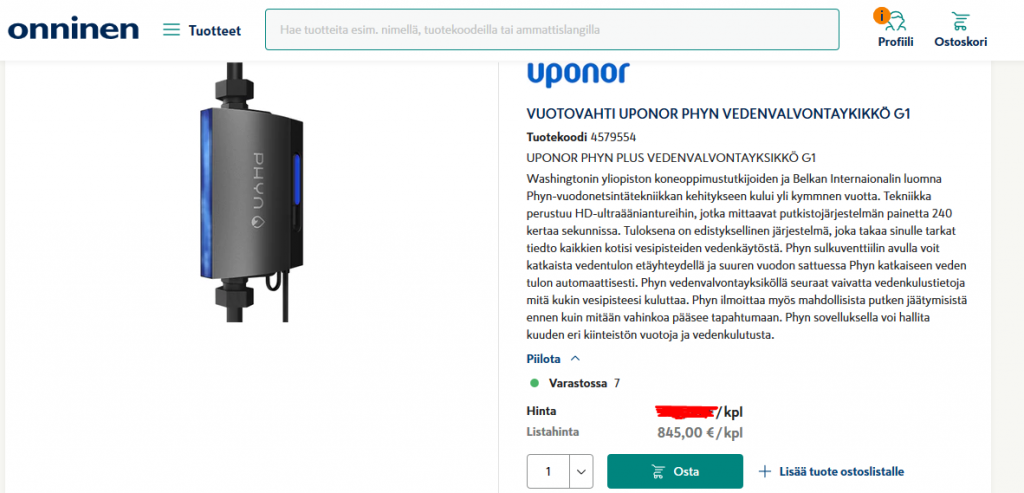Open the Profiili user icon
Image resolution: width=1024 pixels, height=493 pixels.
[895, 20]
